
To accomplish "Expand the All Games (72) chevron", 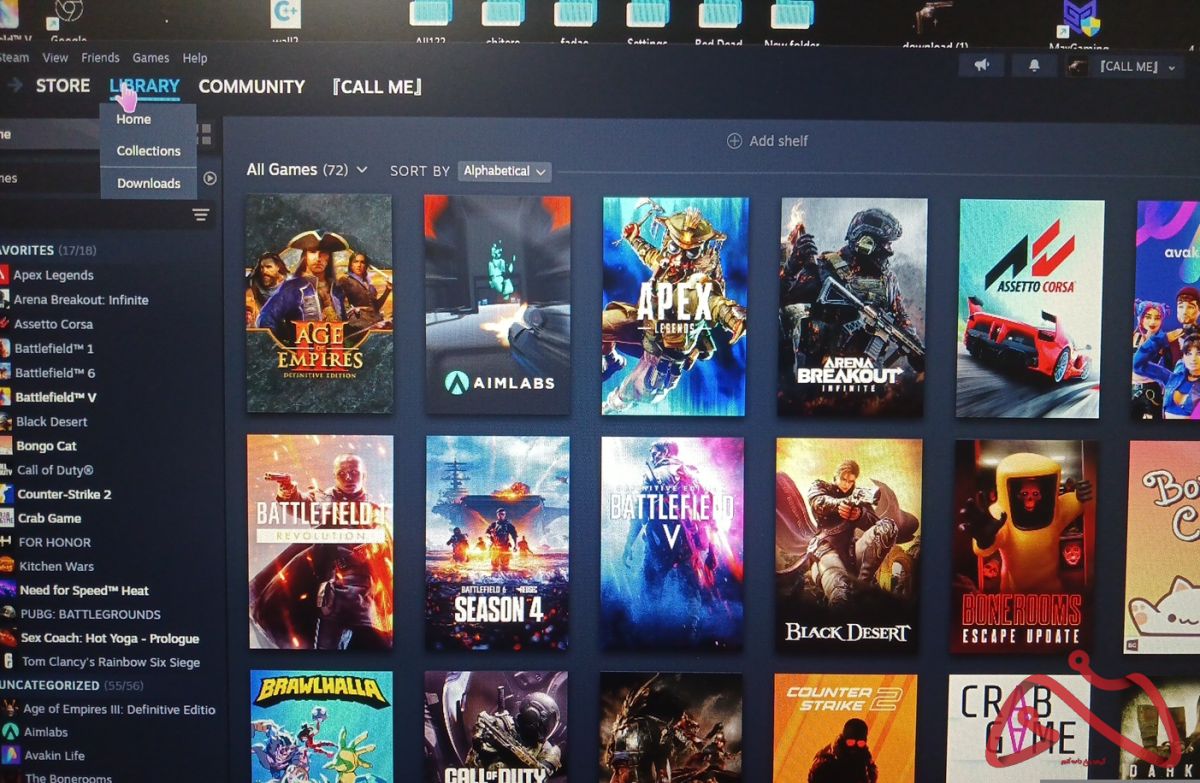I will (x=361, y=170).
